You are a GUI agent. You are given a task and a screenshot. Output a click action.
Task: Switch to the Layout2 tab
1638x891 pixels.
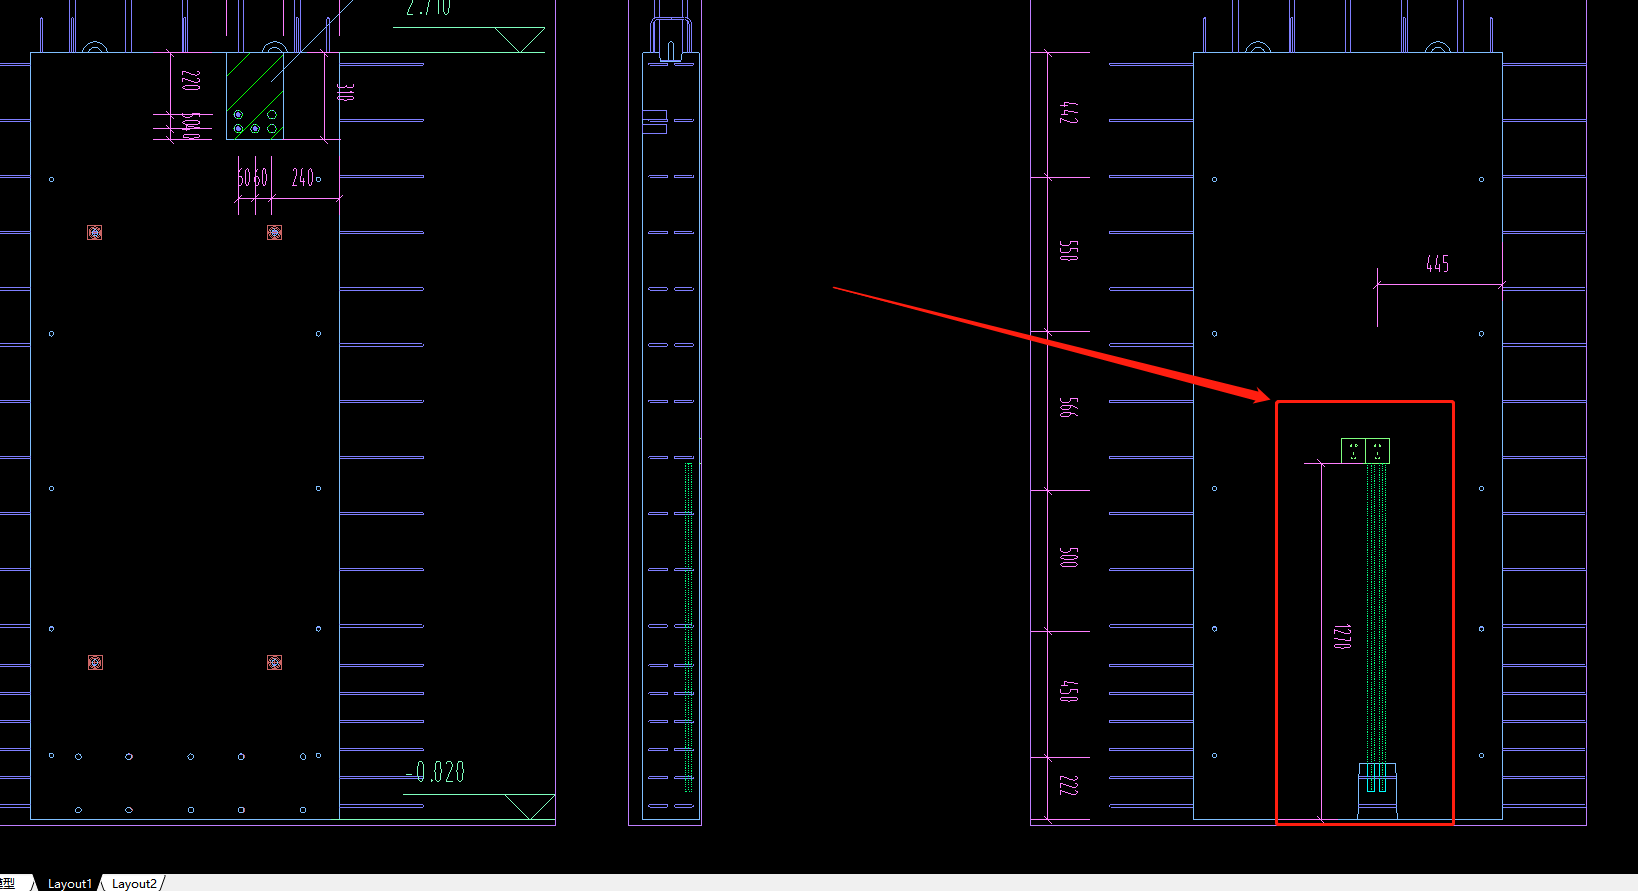click(134, 883)
